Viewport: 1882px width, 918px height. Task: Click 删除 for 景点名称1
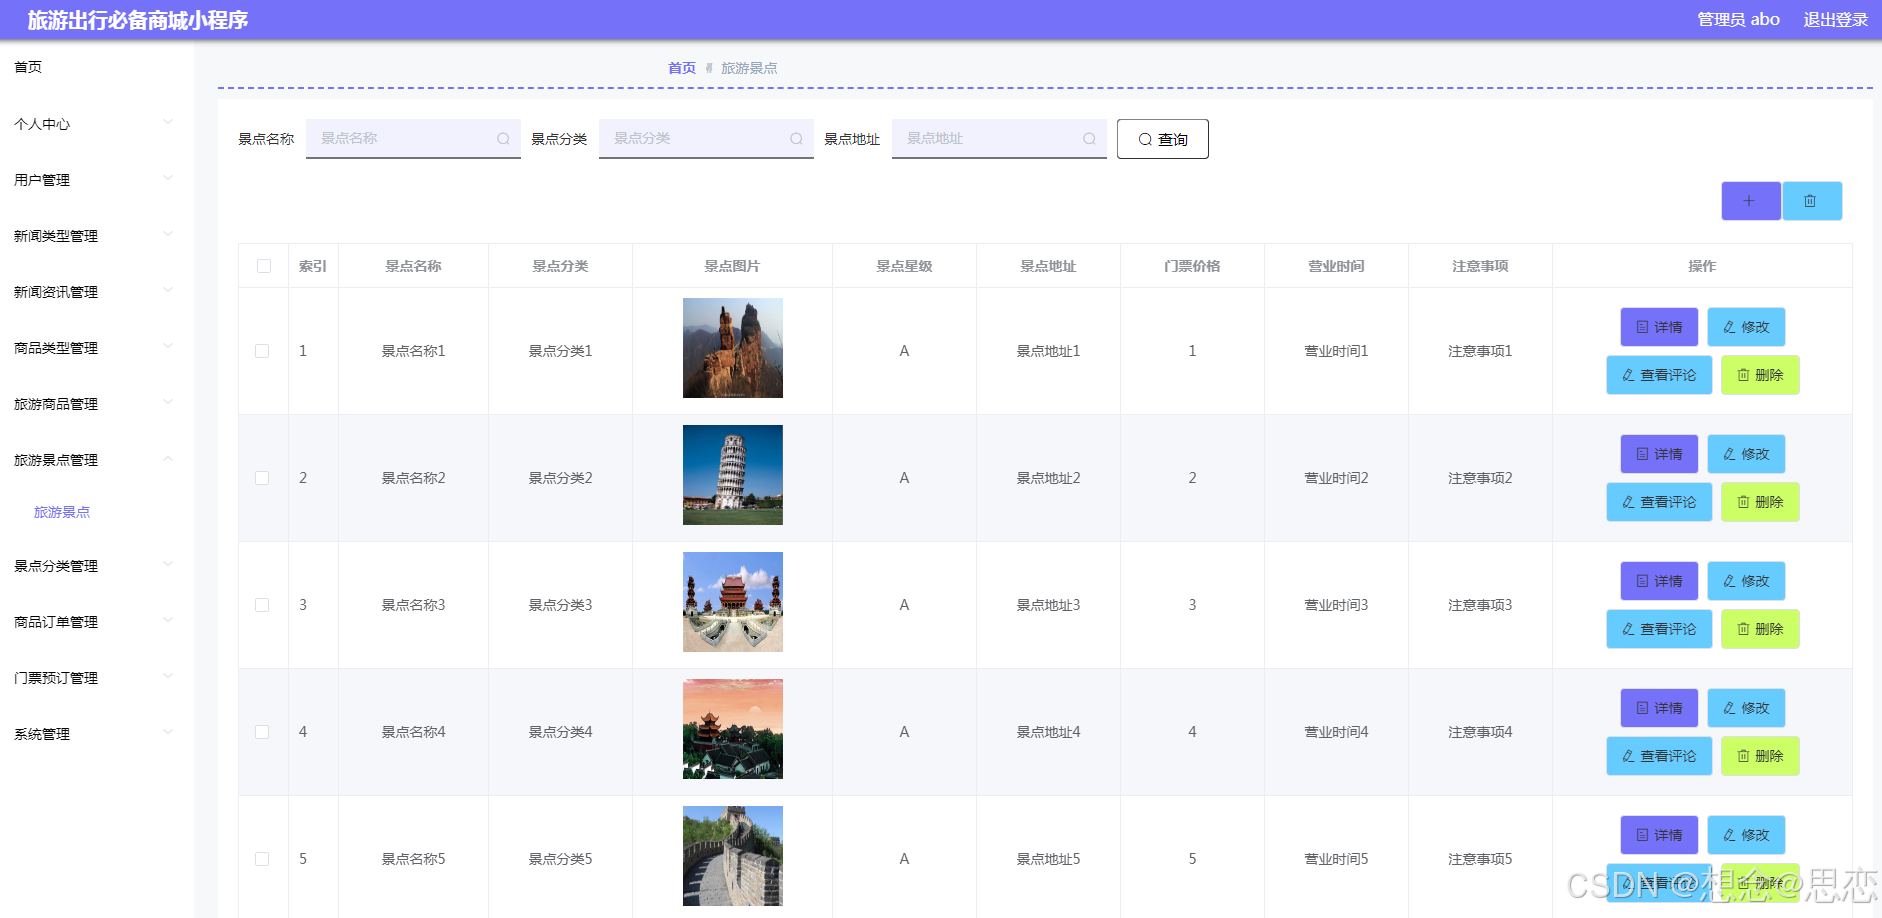pos(1760,375)
